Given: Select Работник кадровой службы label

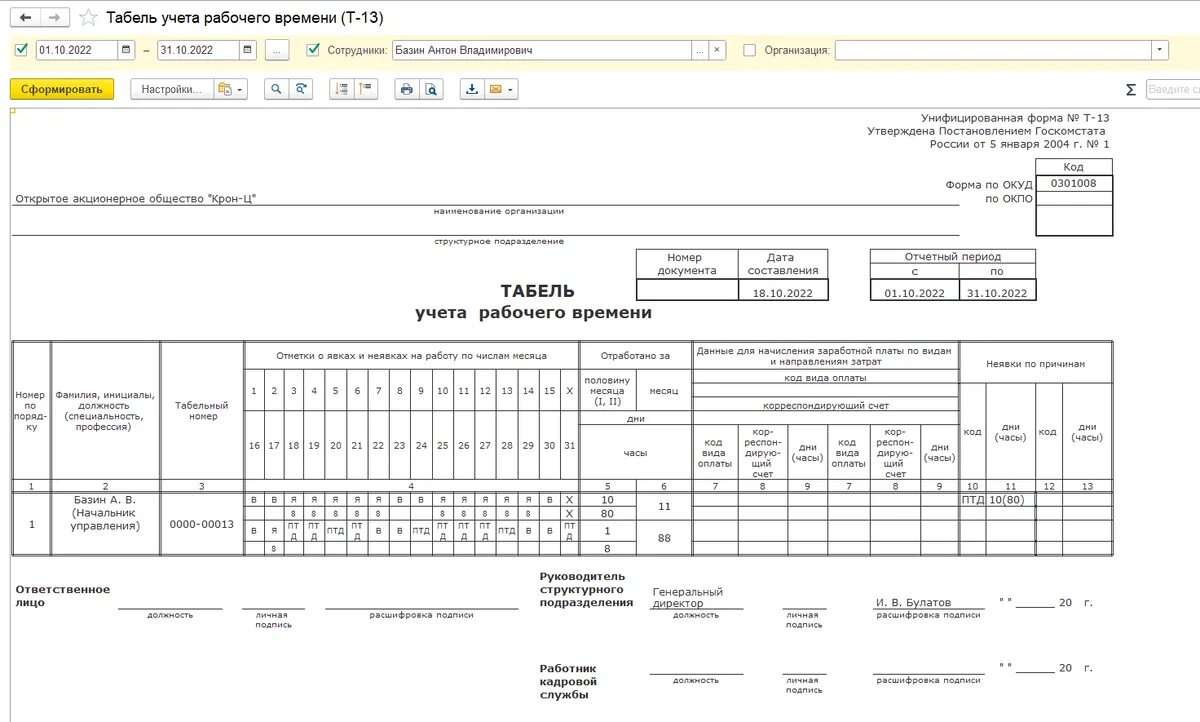Looking at the screenshot, I should (x=568, y=681).
